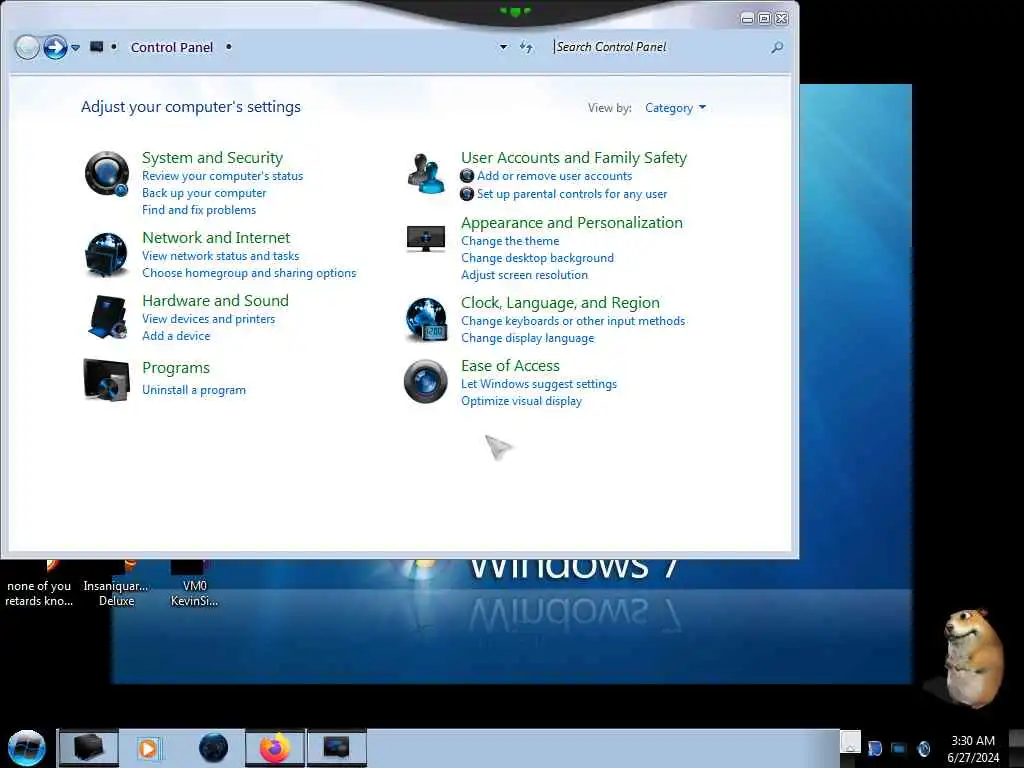Click the computer icon in the address bar
Screen dimensions: 1024x768
pos(97,47)
